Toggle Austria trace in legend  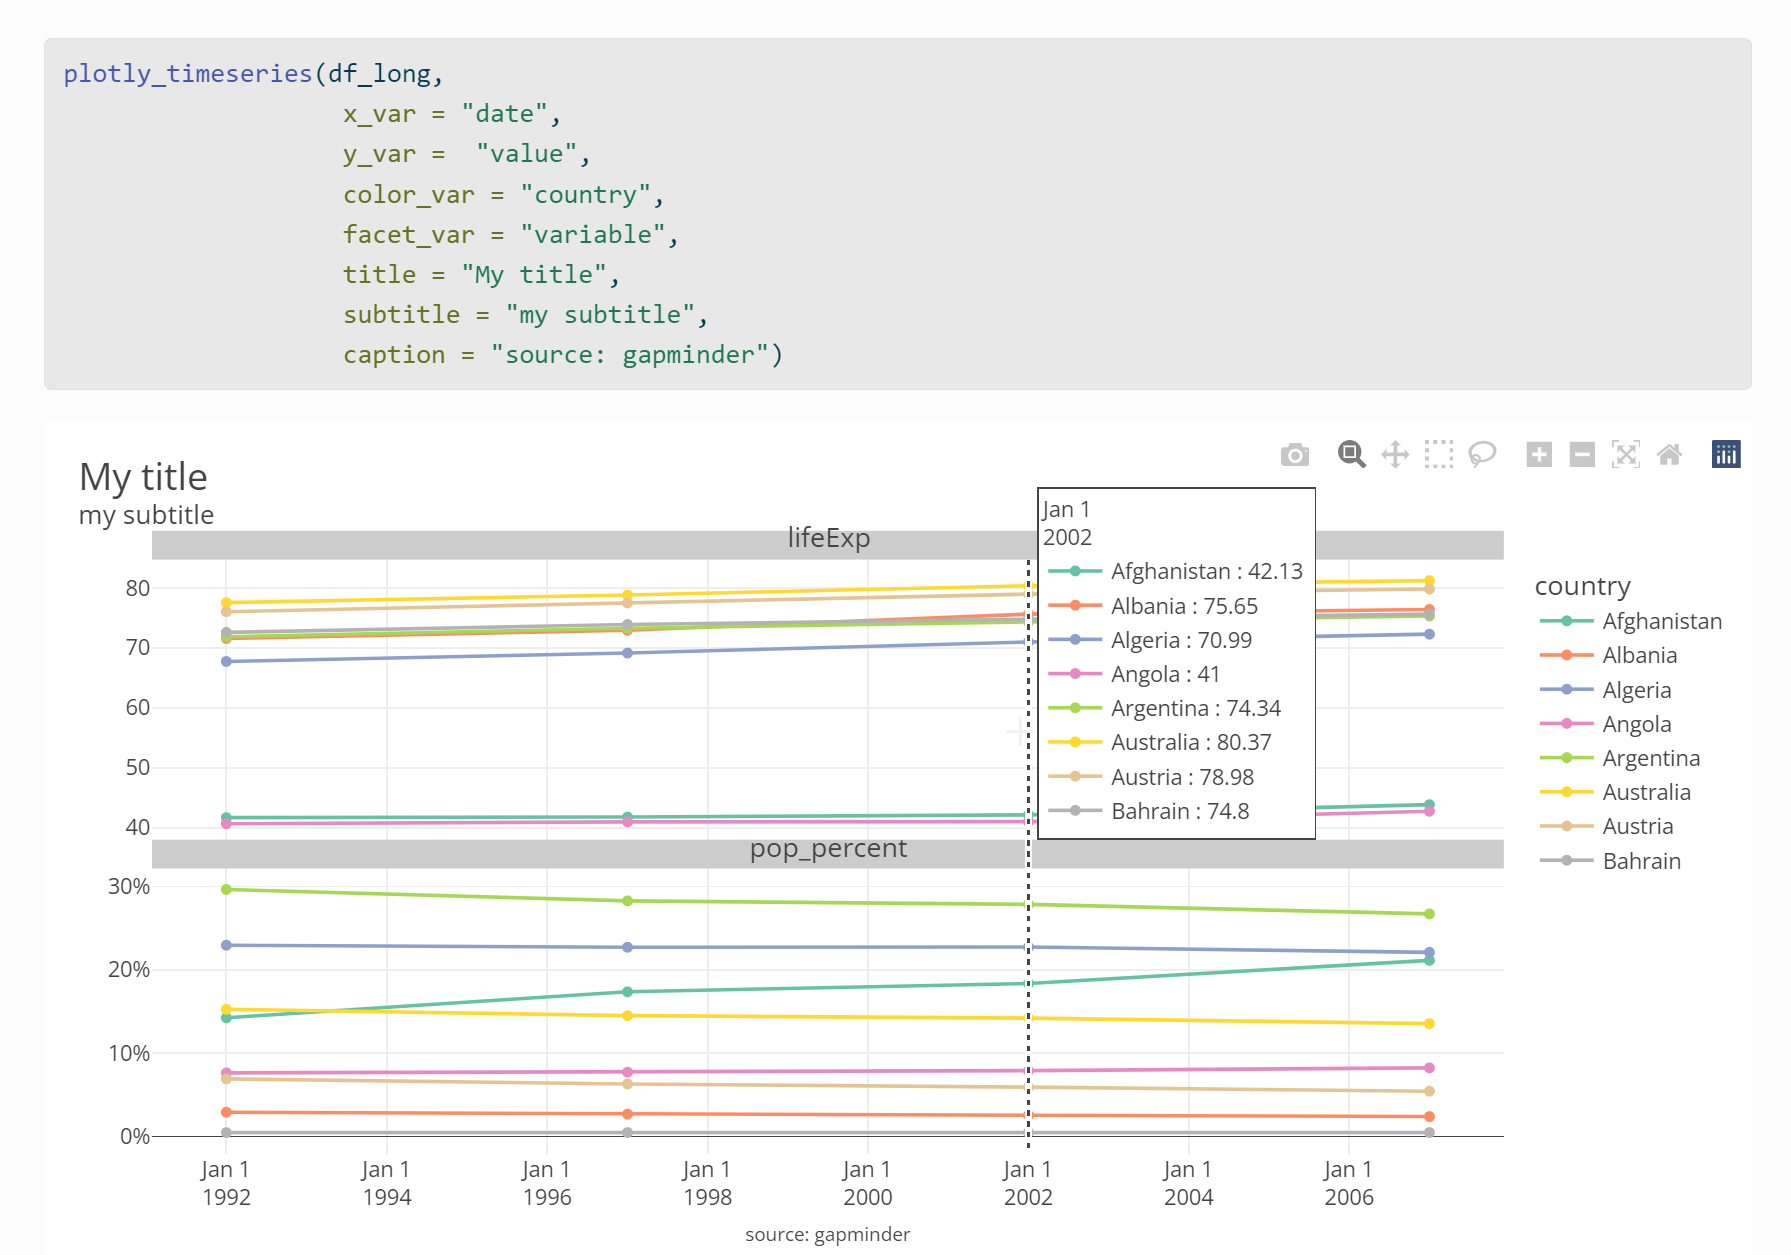pos(1607,826)
